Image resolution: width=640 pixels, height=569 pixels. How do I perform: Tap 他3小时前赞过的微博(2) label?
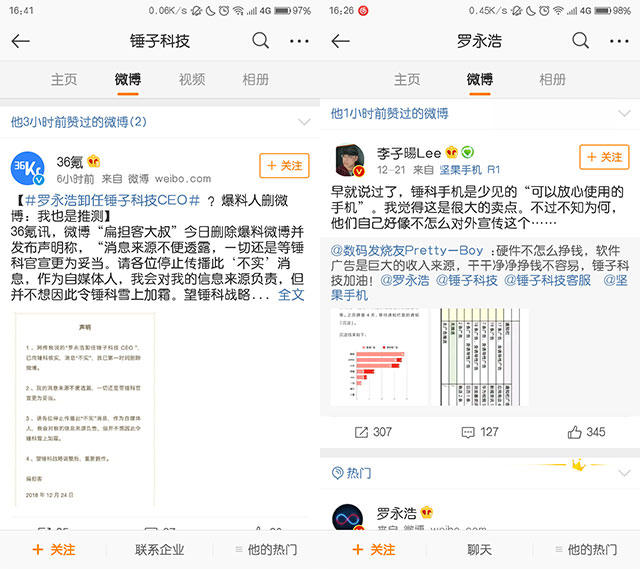point(79,122)
